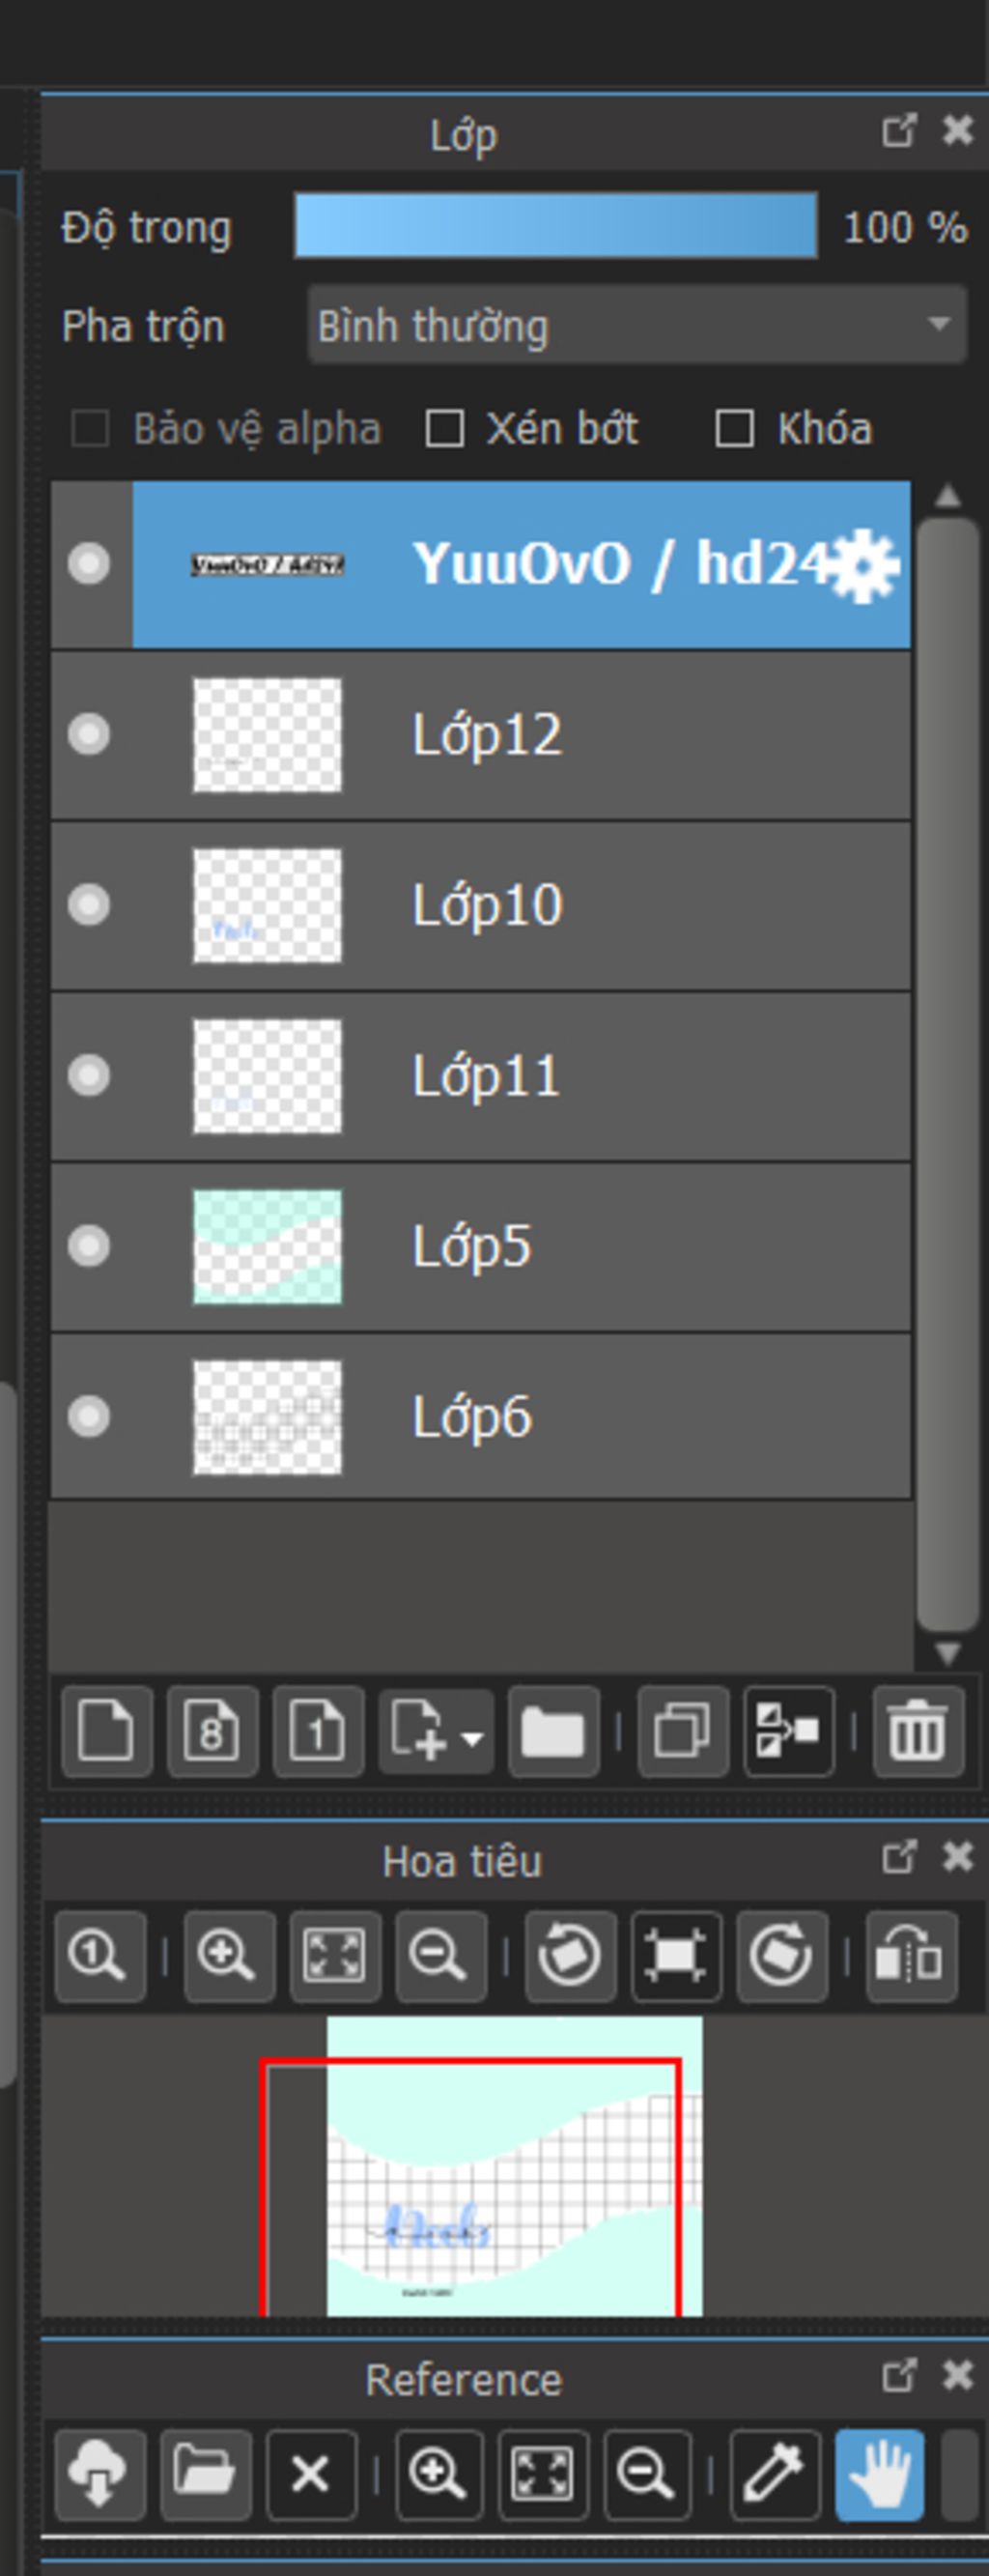Add a new color layer
The height and width of the screenshot is (2576, 989).
pos(106,1731)
